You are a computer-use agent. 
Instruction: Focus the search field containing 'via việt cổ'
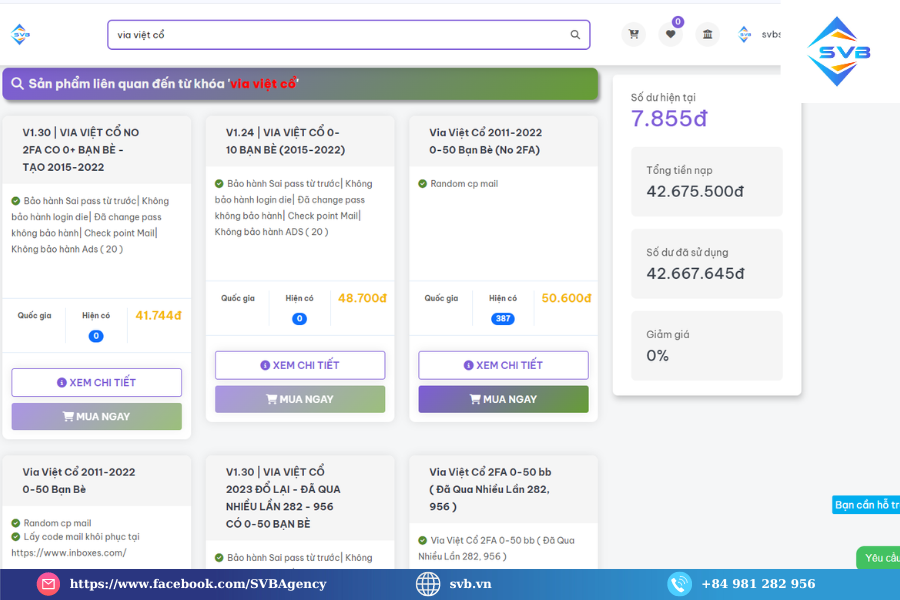[348, 35]
